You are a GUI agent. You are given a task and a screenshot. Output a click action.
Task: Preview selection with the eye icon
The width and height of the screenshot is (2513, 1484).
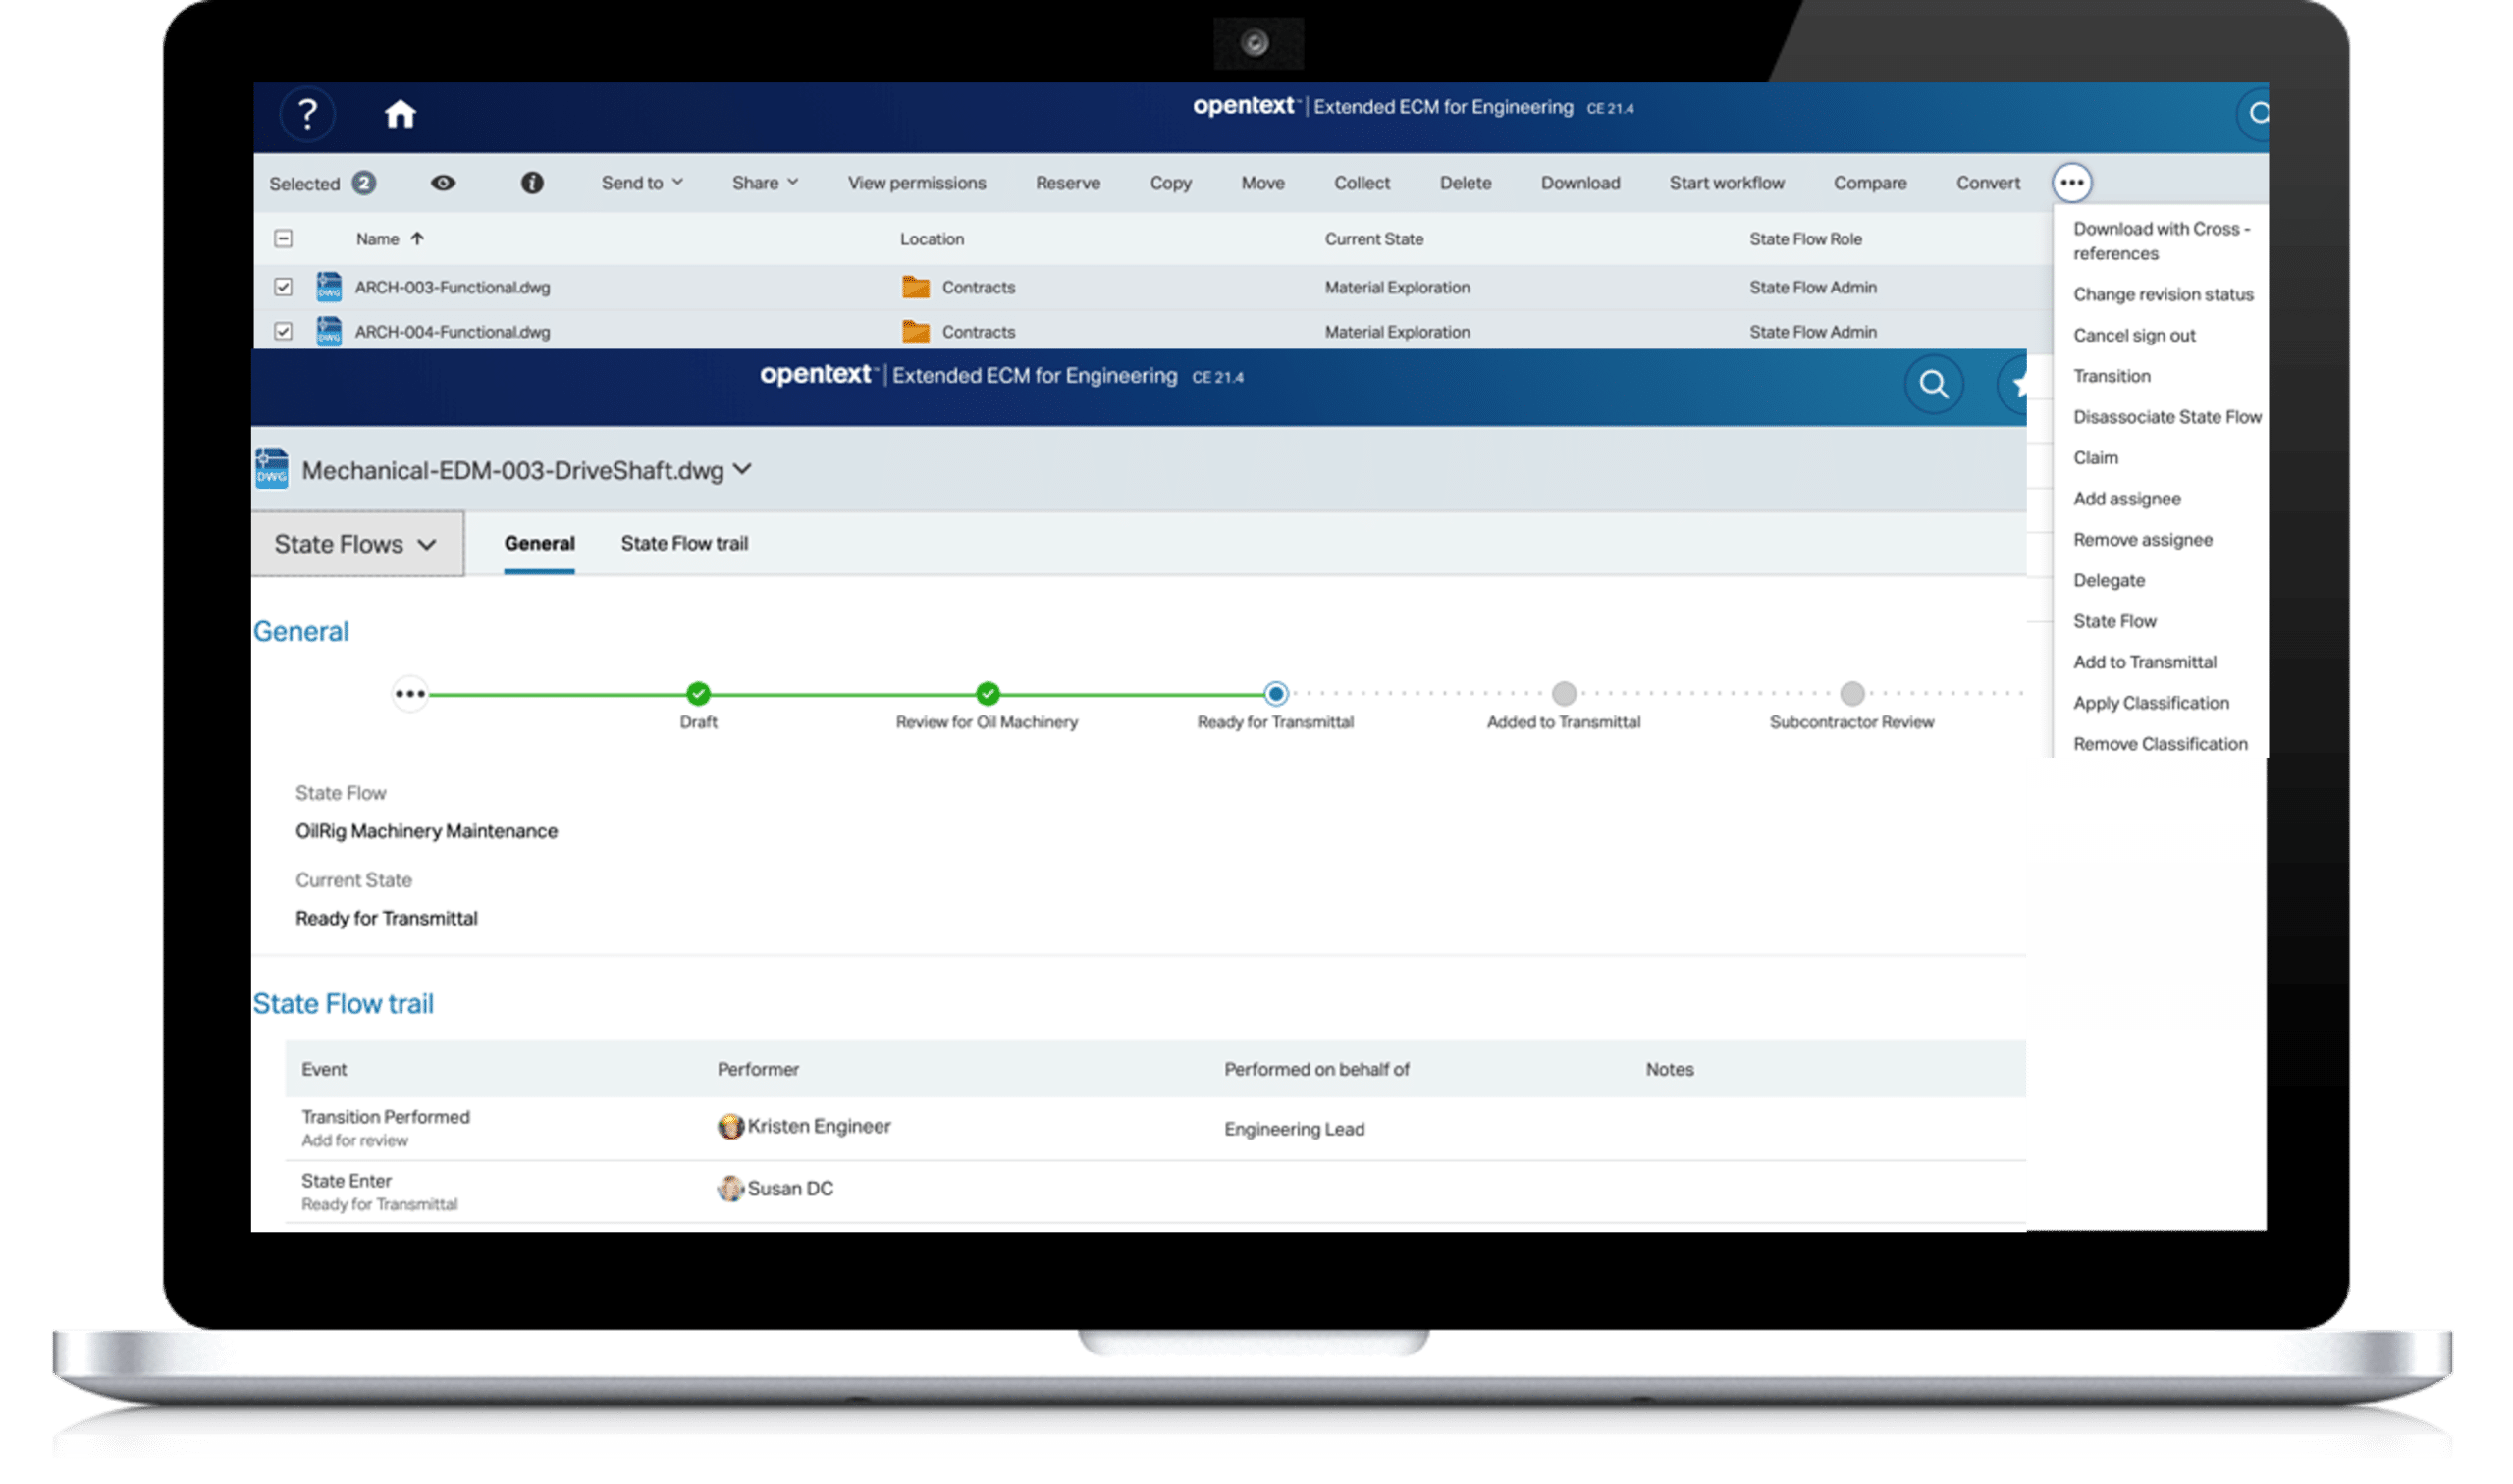(443, 183)
